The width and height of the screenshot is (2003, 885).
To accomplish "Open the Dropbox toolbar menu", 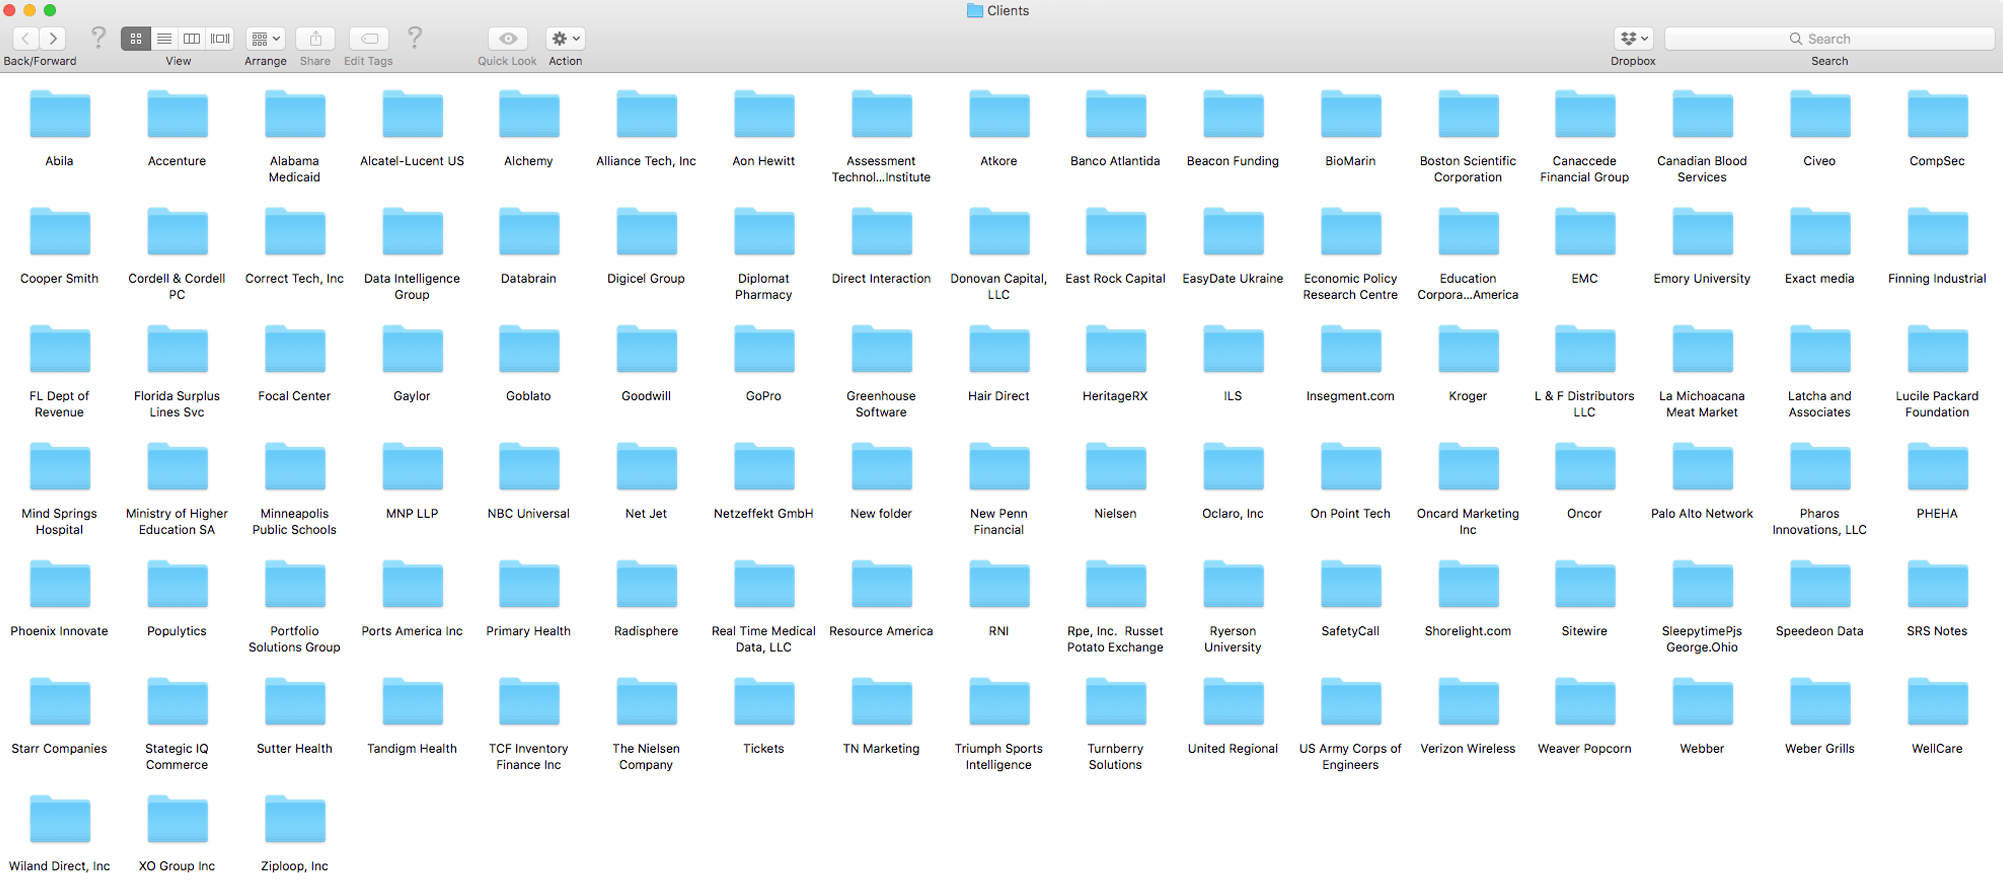I will coord(1633,38).
